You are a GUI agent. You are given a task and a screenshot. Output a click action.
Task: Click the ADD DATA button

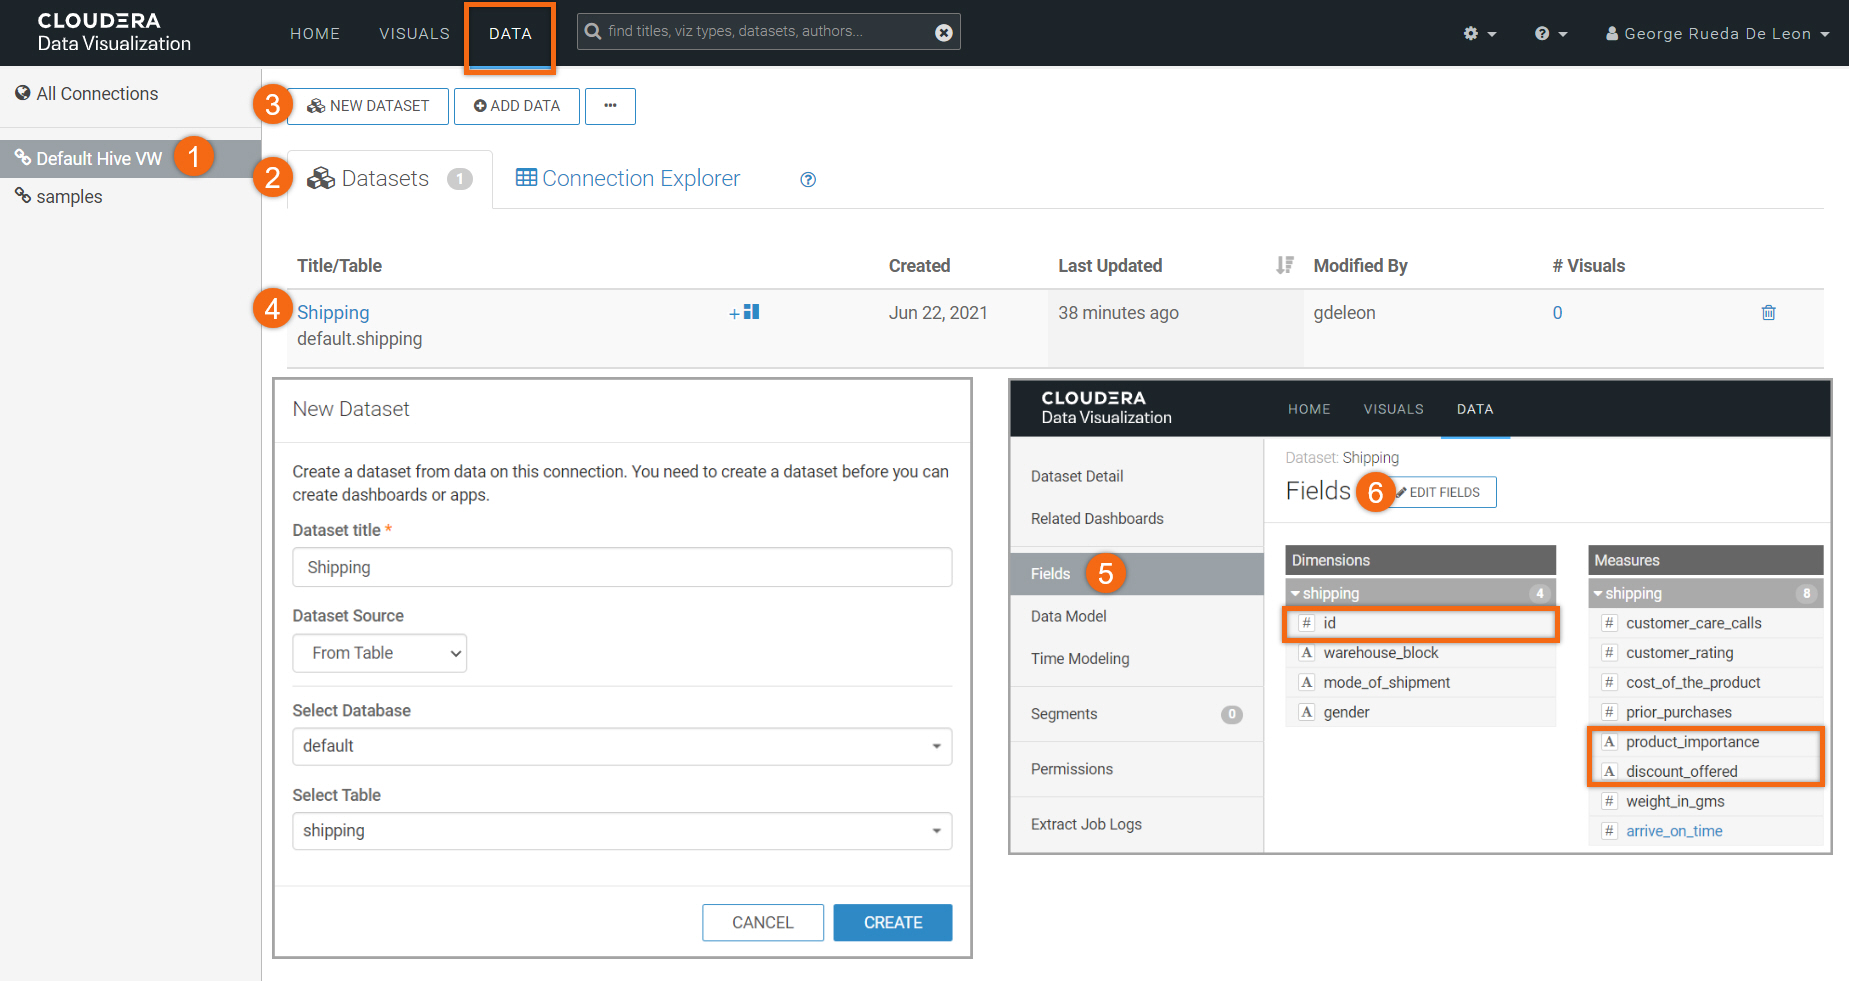tap(517, 106)
